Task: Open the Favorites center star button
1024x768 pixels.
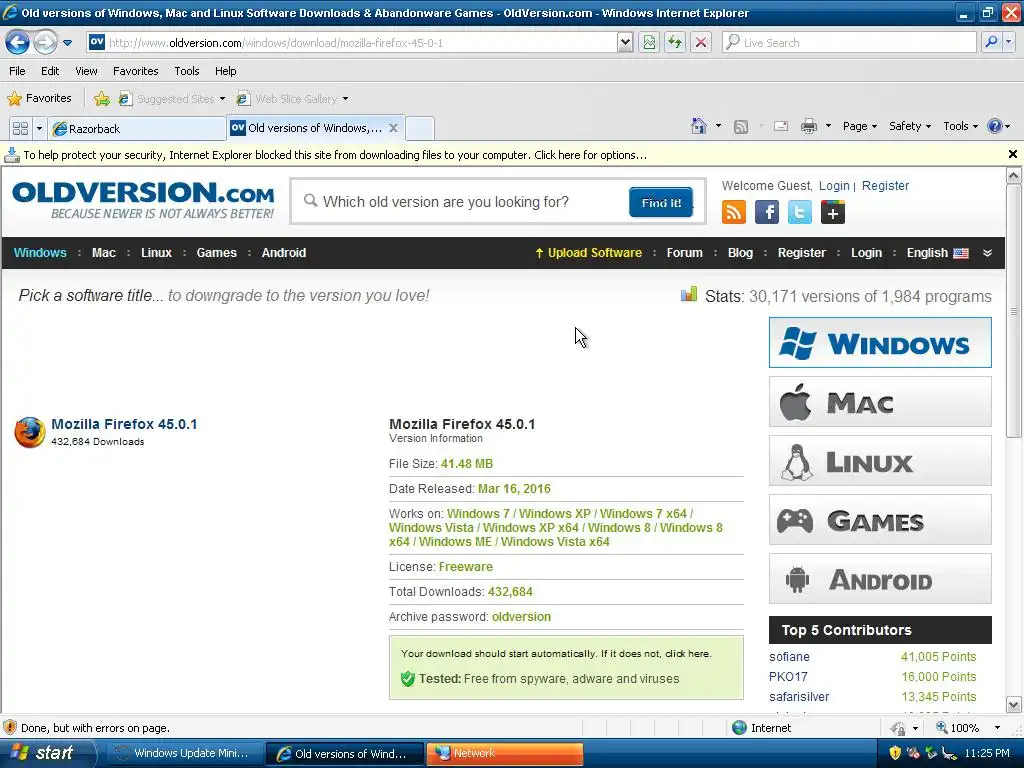Action: coord(39,99)
